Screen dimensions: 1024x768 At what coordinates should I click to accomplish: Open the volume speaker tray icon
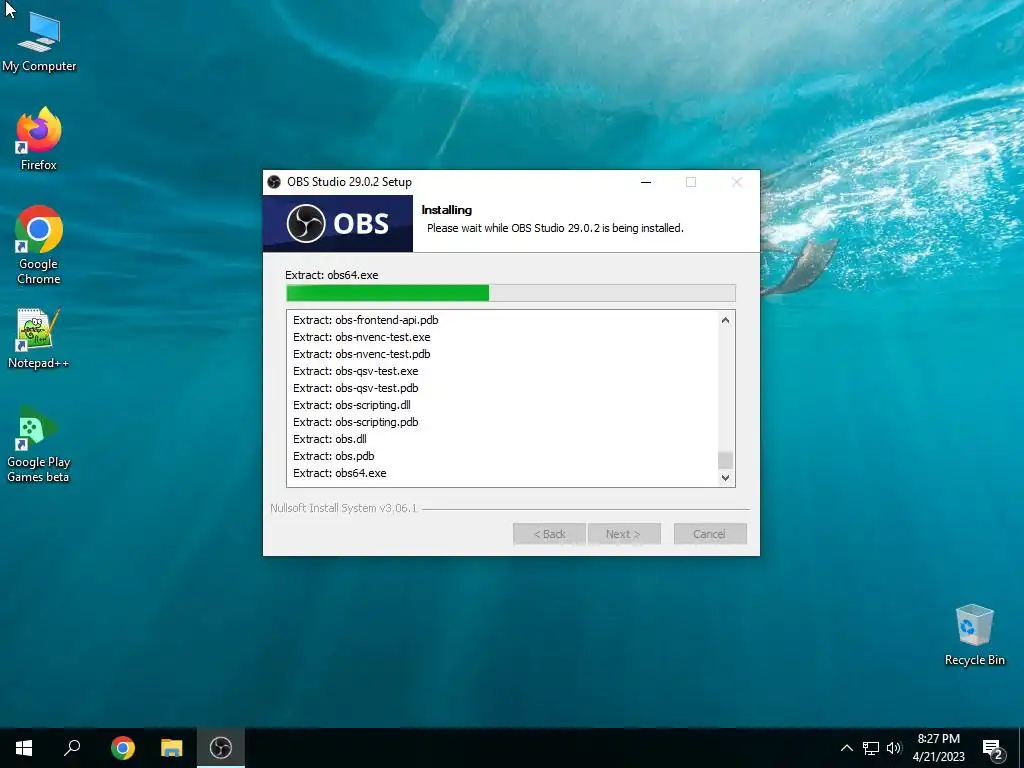pyautogui.click(x=894, y=748)
